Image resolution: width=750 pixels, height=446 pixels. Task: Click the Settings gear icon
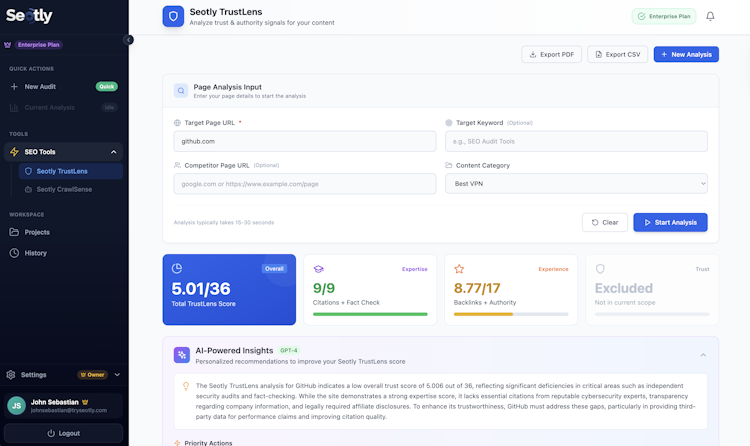[x=11, y=375]
